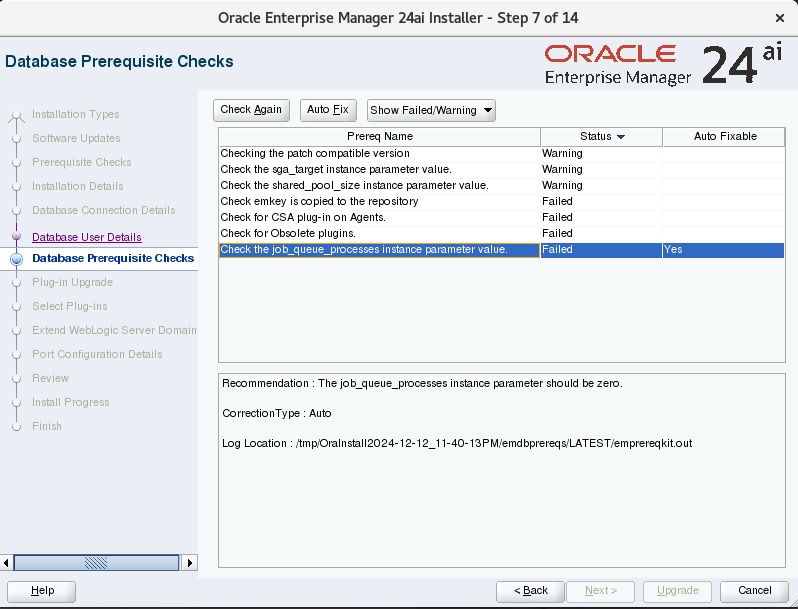Click the Installation Types step
This screenshot has width=798, height=609.
[x=75, y=114]
